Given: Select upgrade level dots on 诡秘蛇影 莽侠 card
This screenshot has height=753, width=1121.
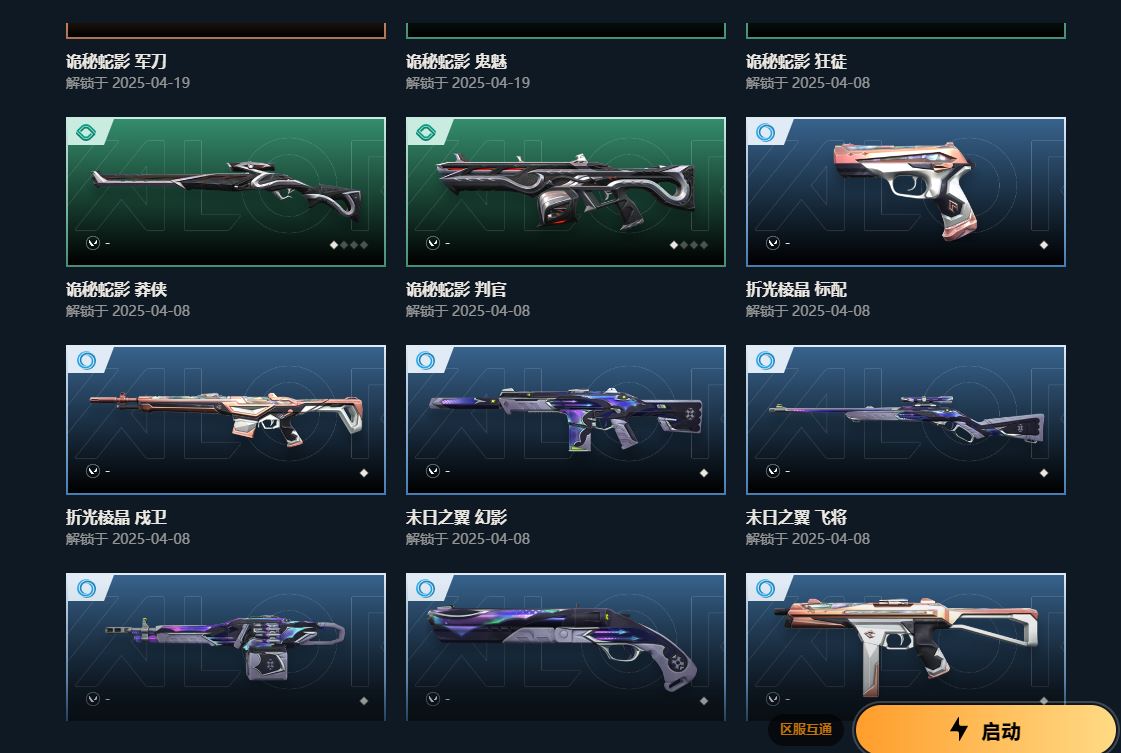Looking at the screenshot, I should tap(348, 245).
